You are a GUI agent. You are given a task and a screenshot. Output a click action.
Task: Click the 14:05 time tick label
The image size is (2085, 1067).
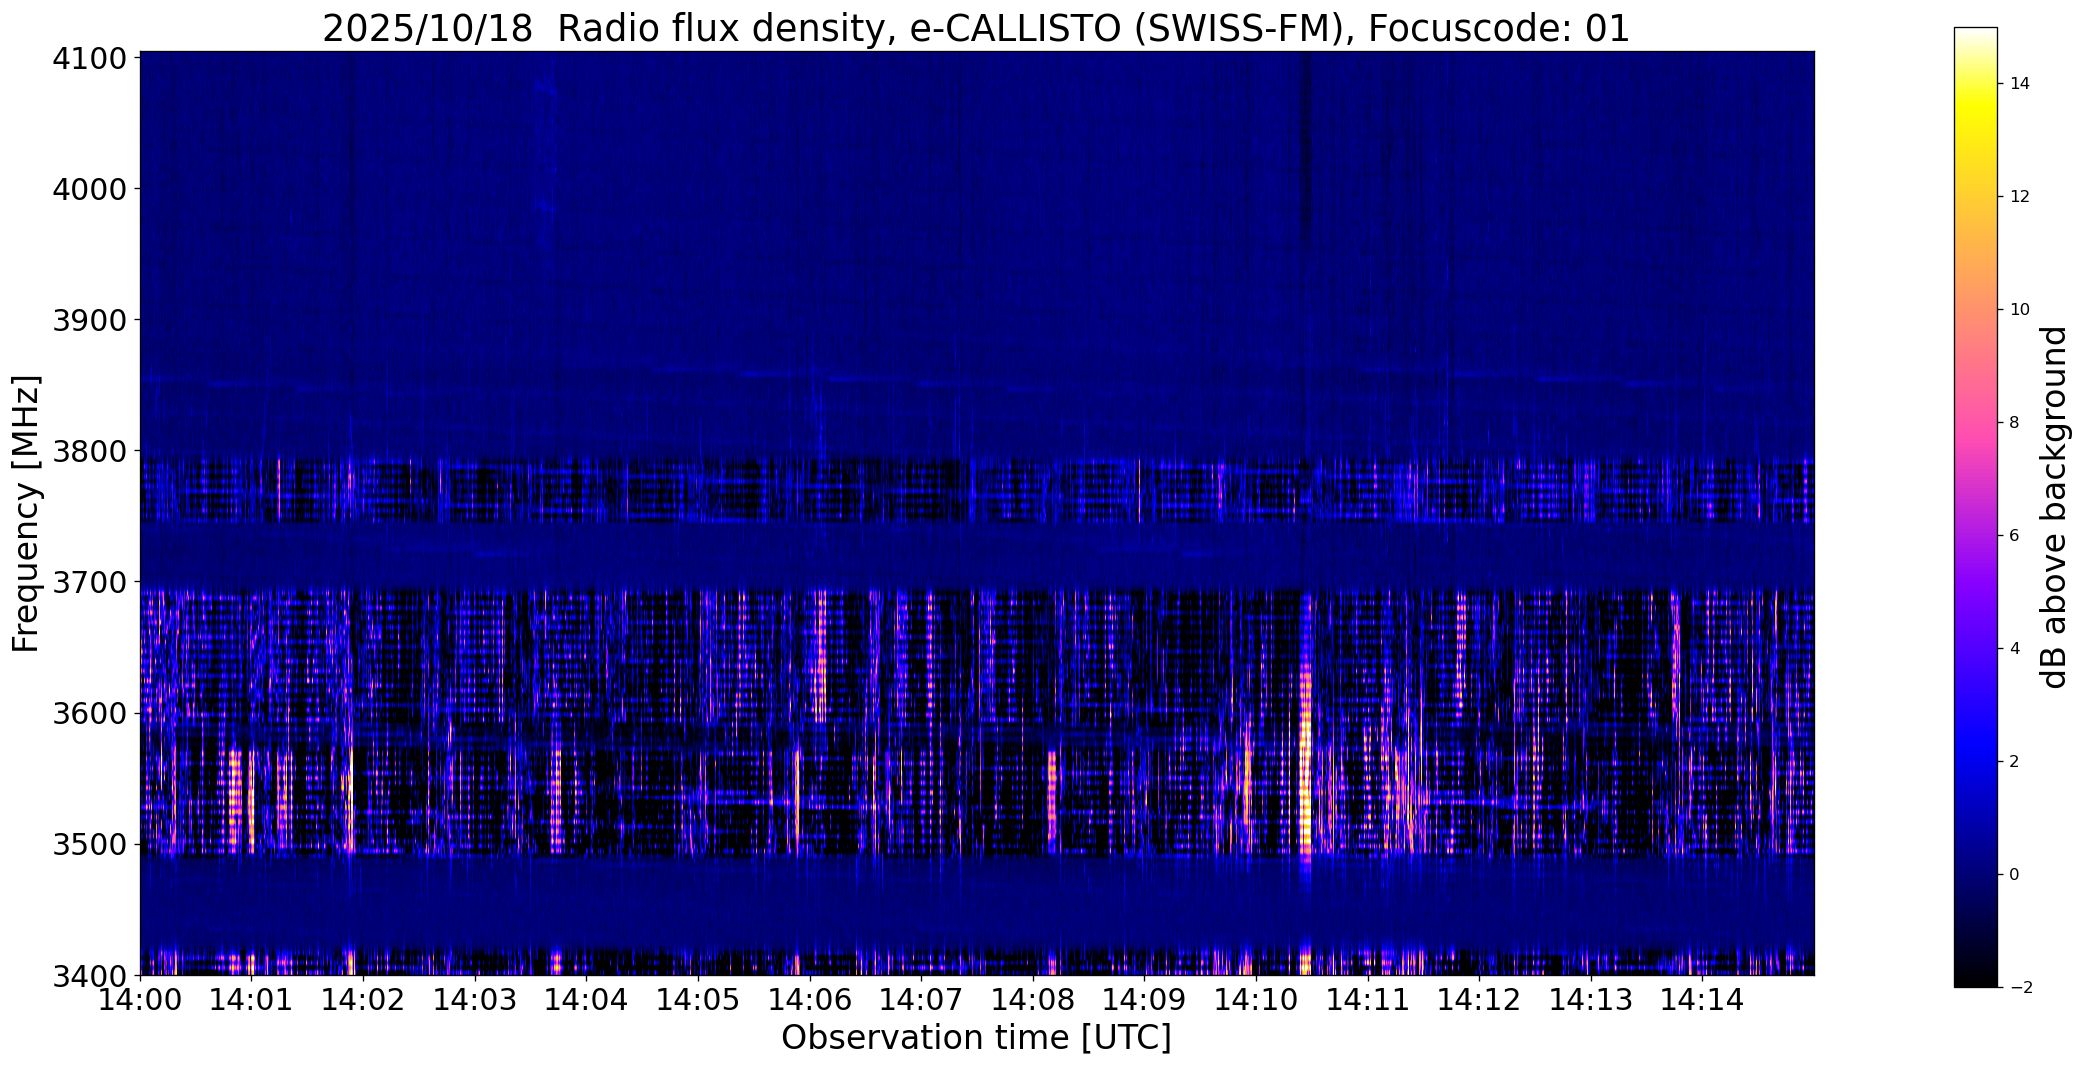pos(698,999)
